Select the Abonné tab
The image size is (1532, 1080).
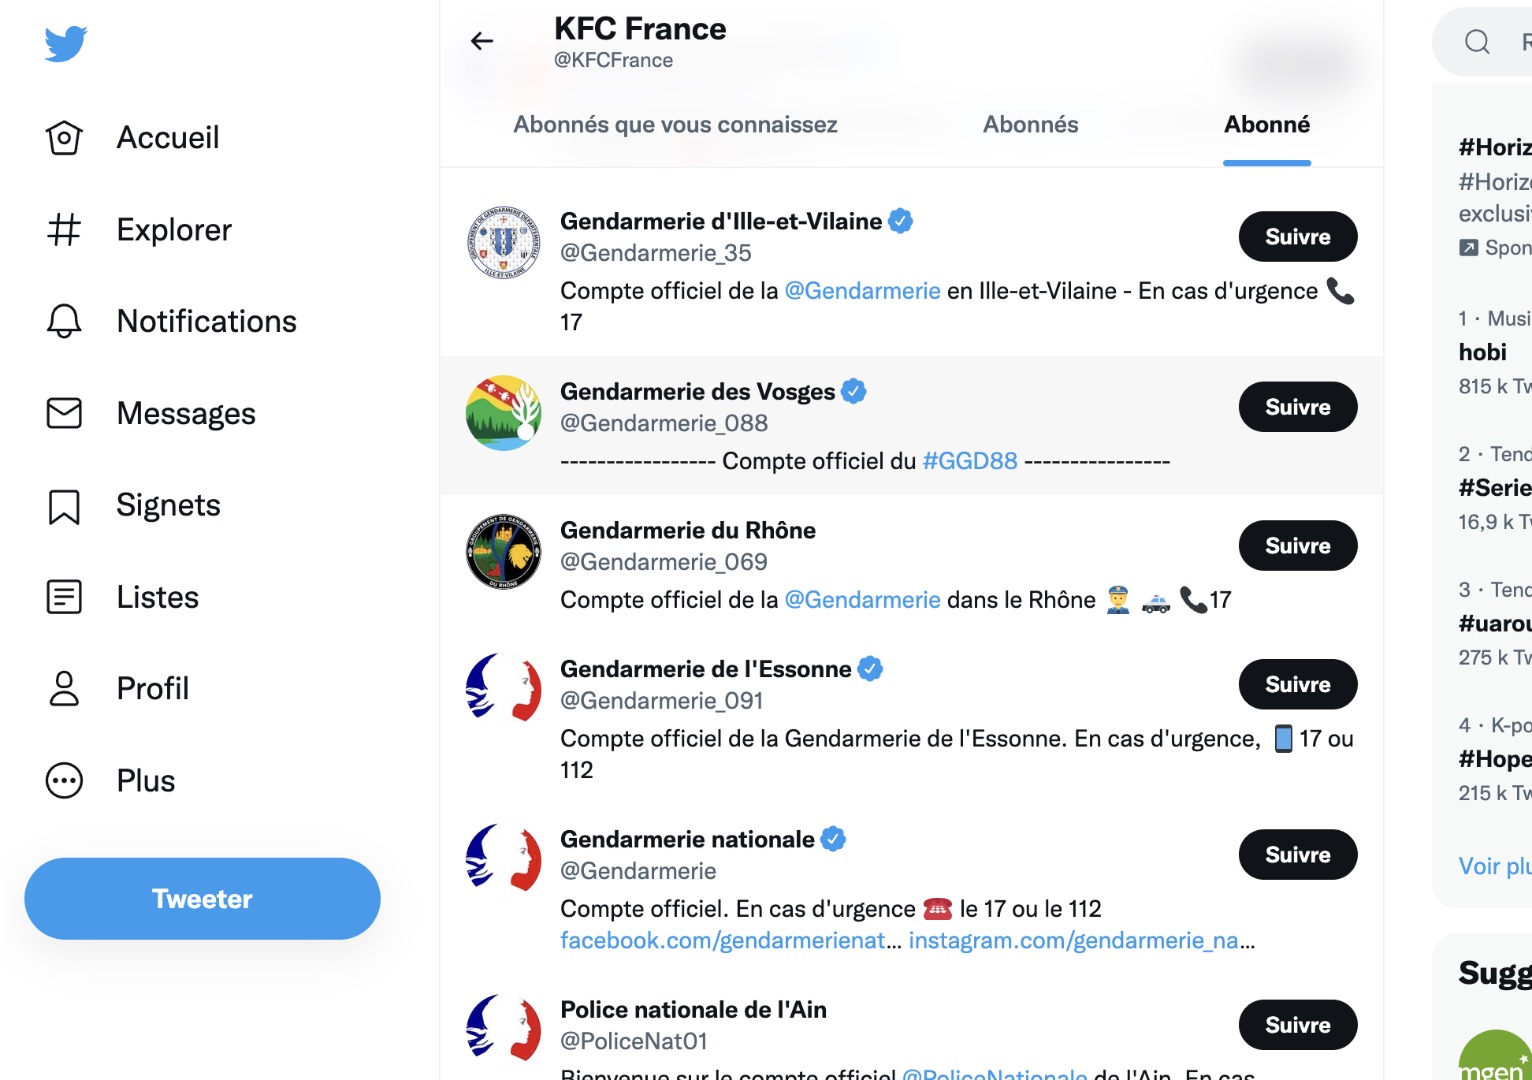click(x=1267, y=125)
